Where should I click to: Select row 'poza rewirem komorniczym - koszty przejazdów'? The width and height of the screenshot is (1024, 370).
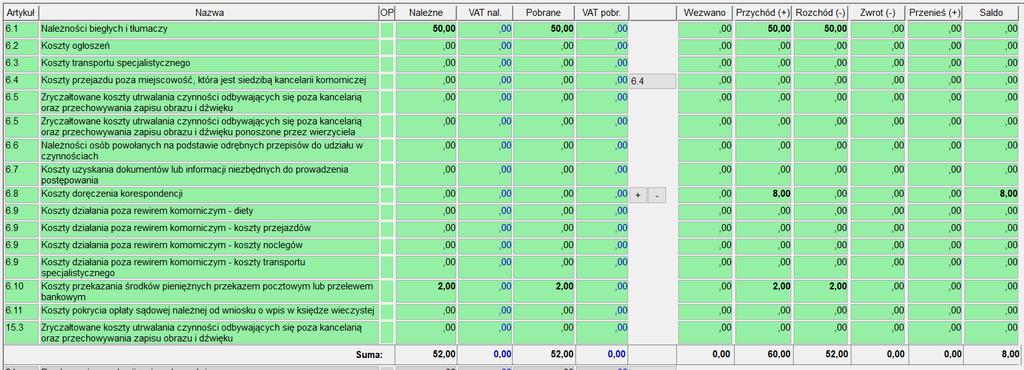209,228
